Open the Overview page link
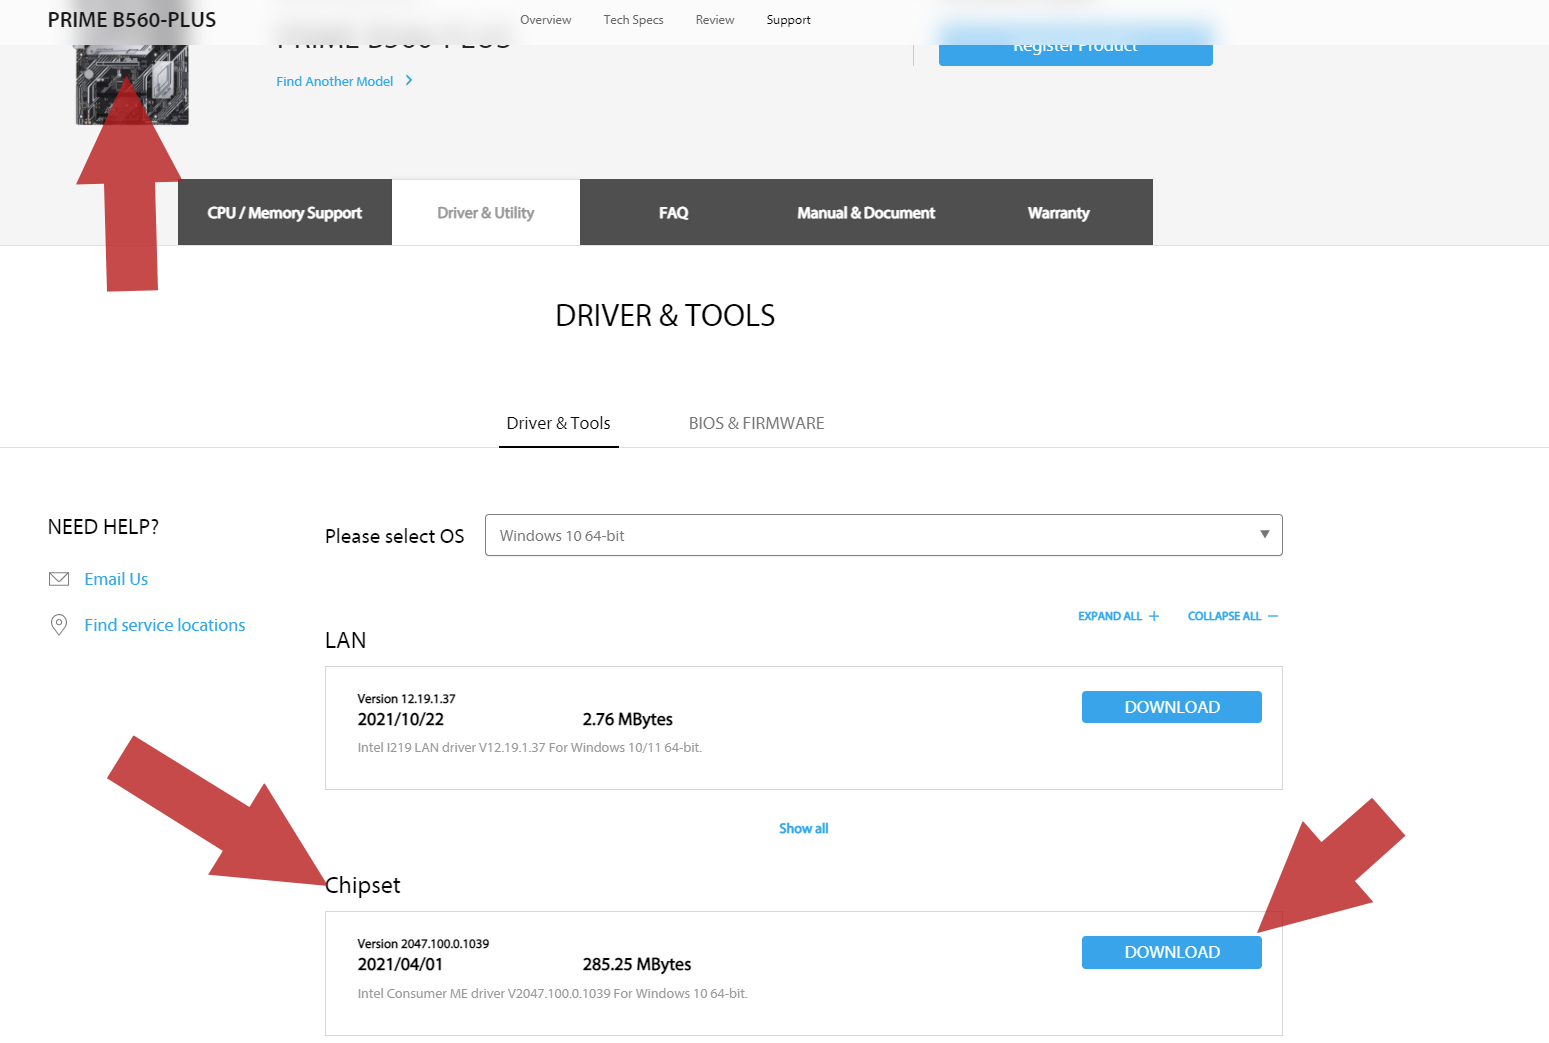1549x1043 pixels. (x=546, y=20)
